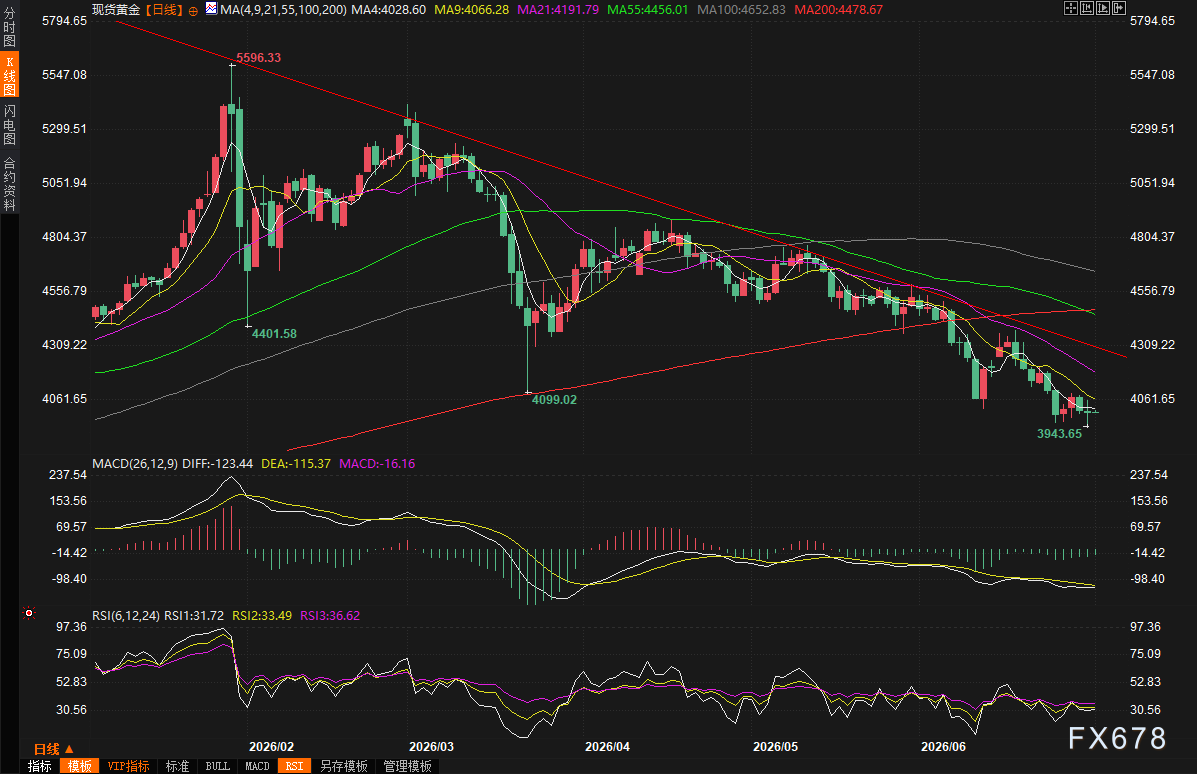Click the MA200 red legend label

(838, 9)
